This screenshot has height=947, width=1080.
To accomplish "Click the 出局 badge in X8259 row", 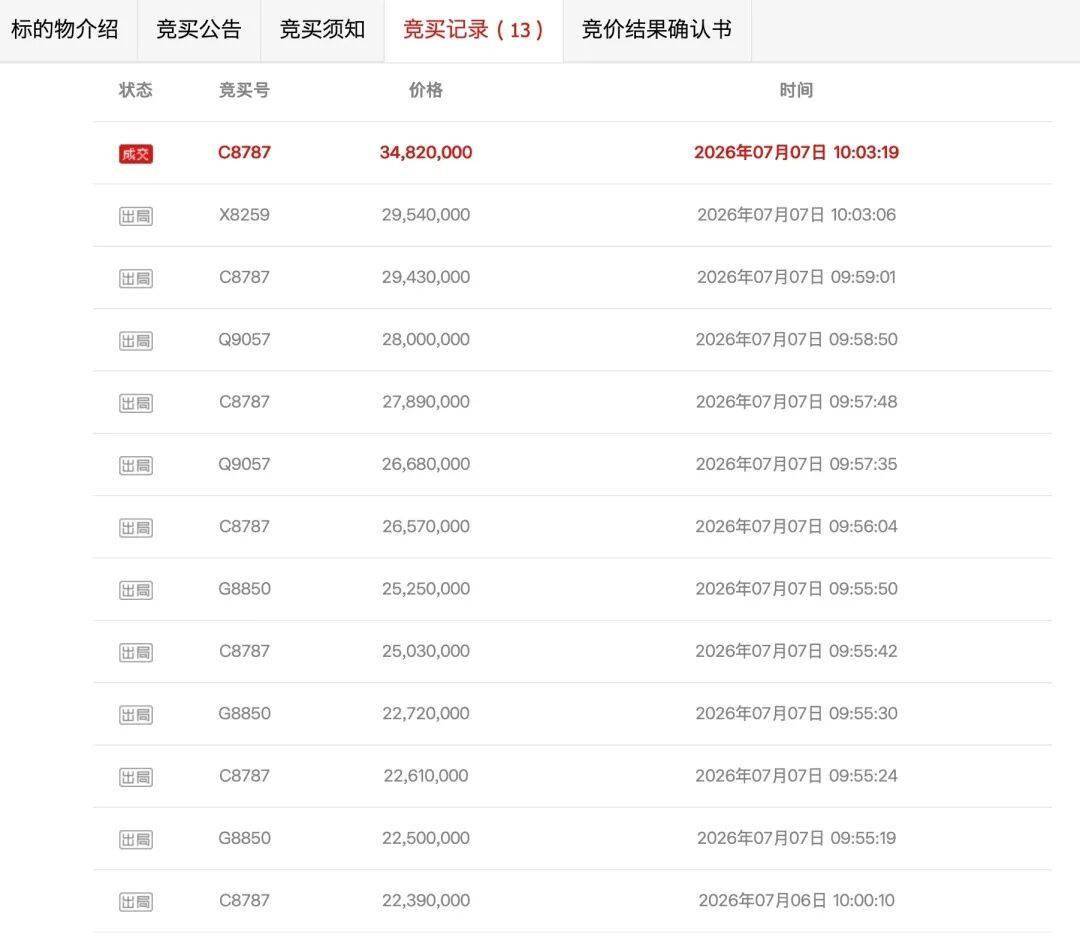I will [x=136, y=216].
